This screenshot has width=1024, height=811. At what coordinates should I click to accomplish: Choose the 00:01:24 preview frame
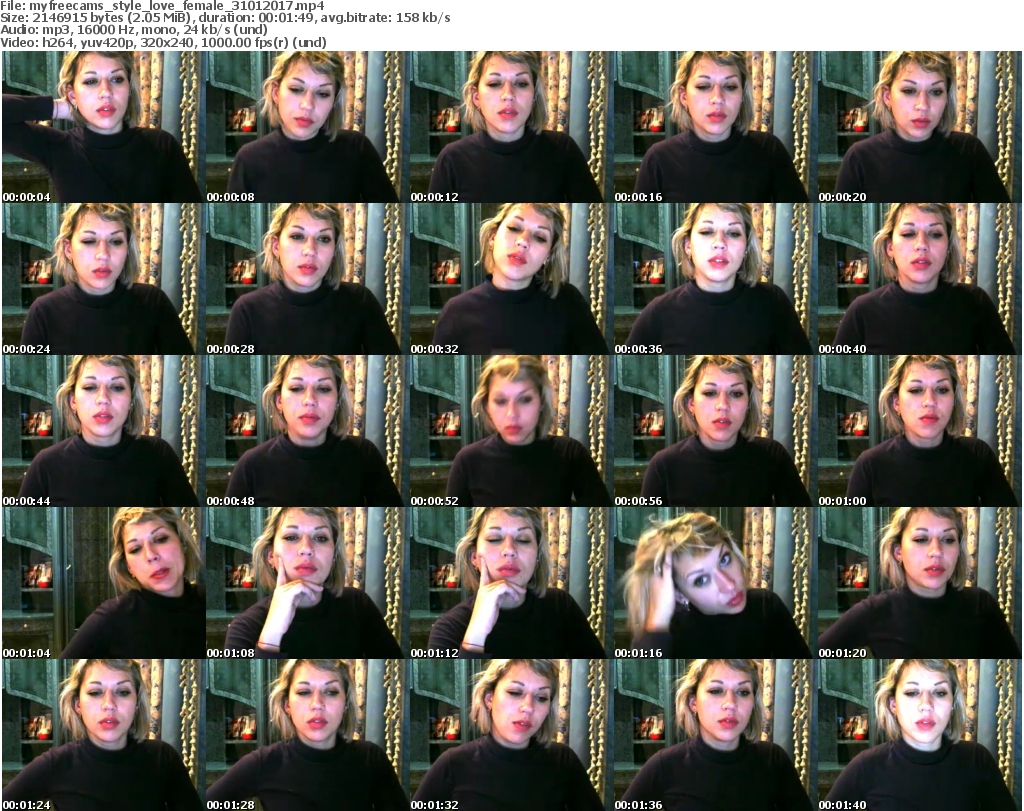click(103, 735)
